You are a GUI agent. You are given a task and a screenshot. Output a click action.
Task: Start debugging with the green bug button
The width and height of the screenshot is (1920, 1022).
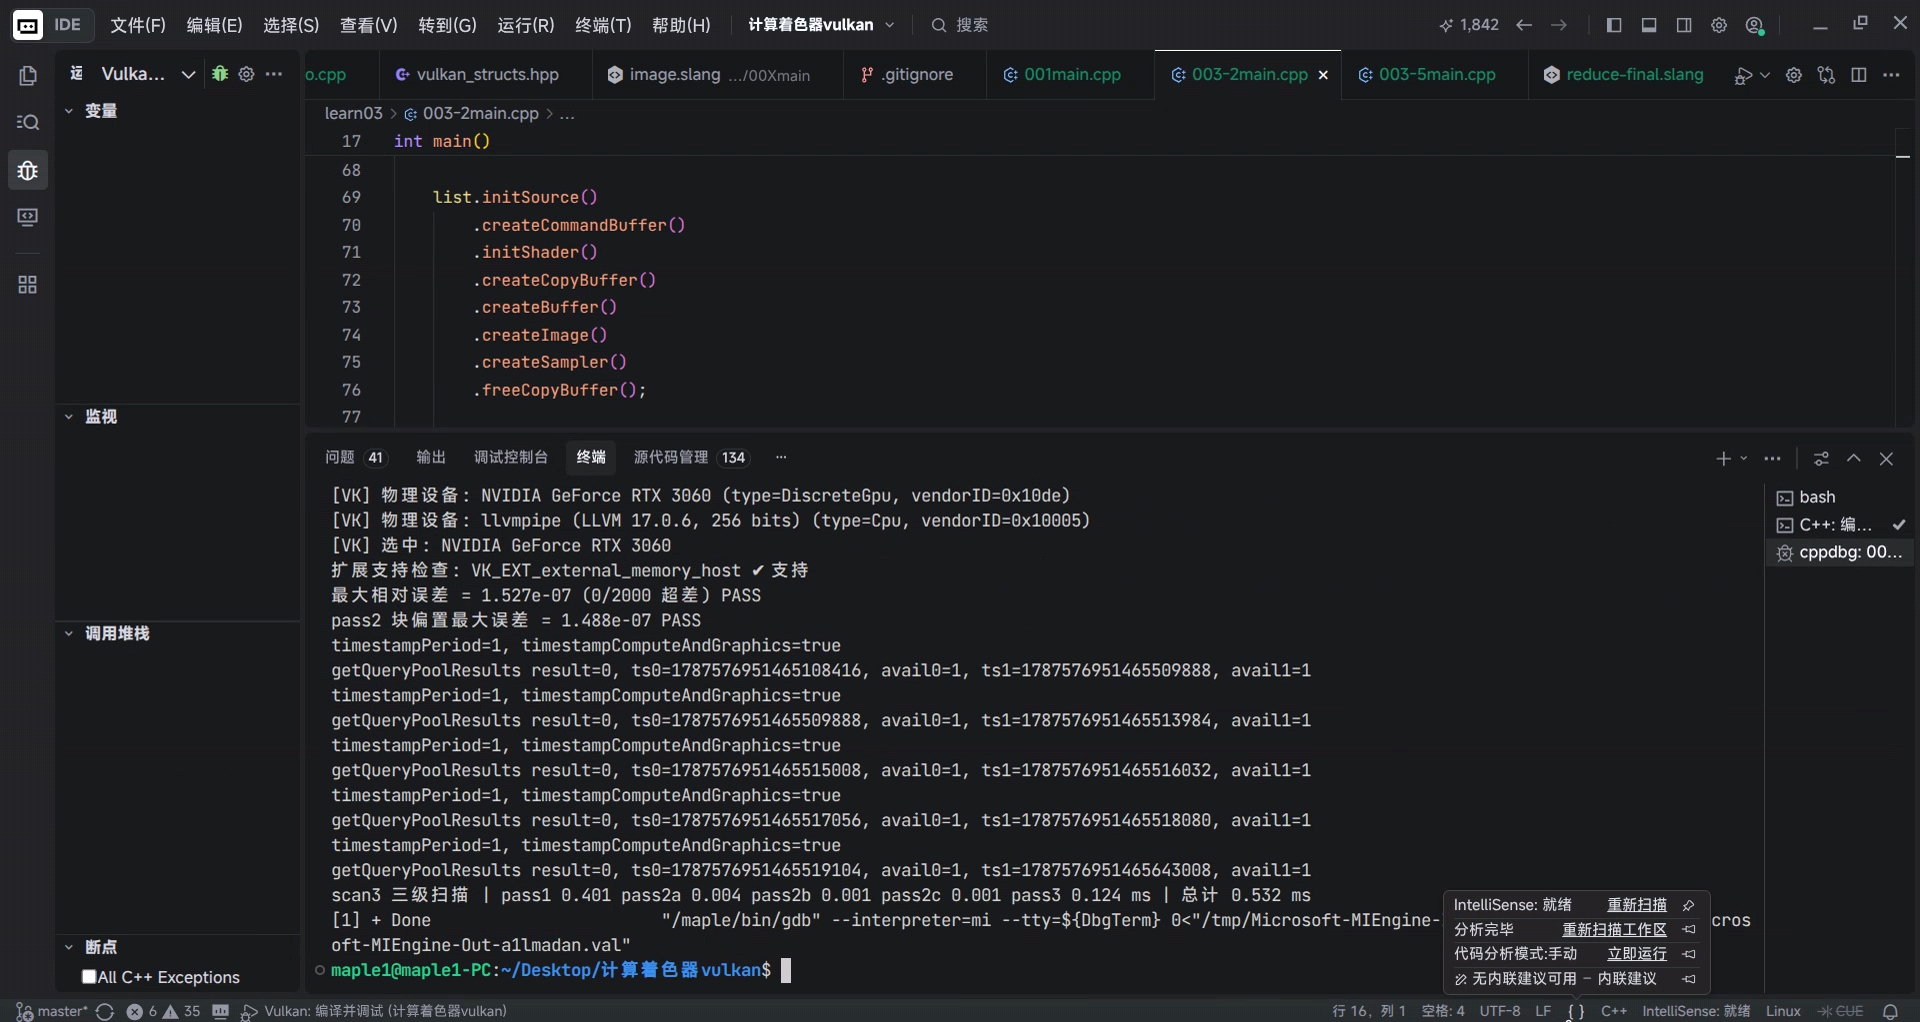pyautogui.click(x=220, y=74)
